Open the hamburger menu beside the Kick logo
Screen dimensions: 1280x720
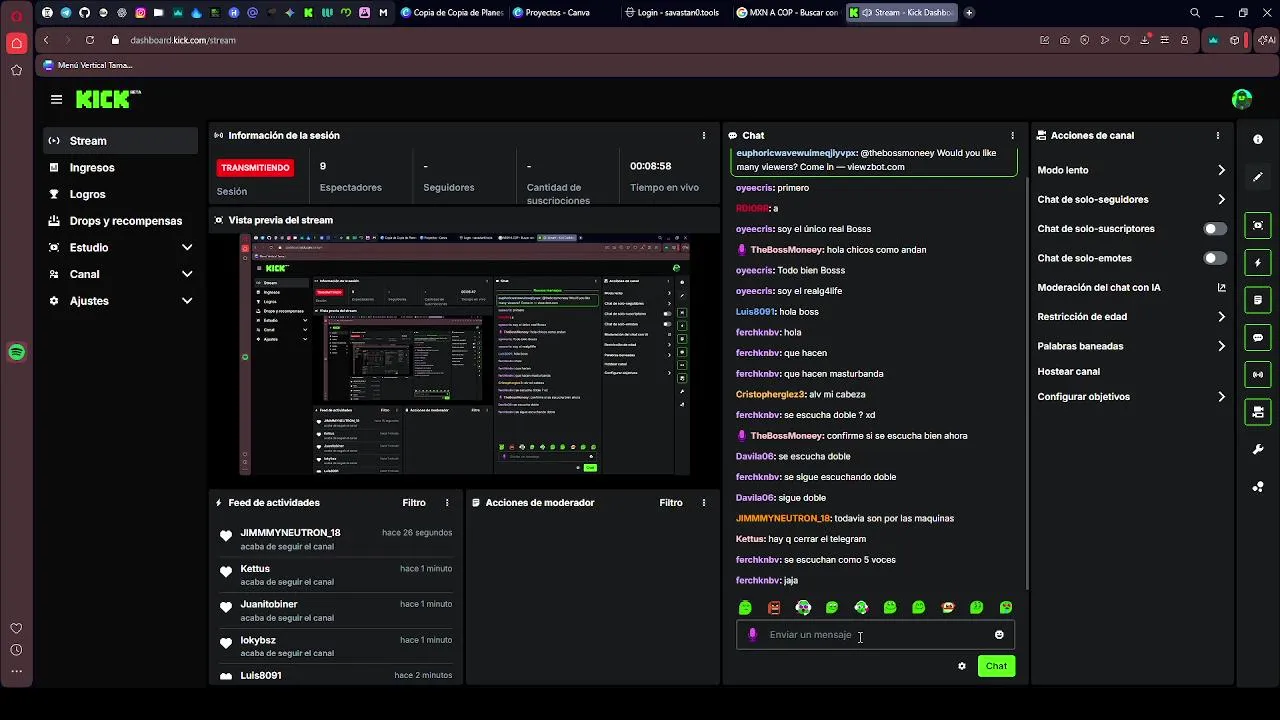(56, 99)
